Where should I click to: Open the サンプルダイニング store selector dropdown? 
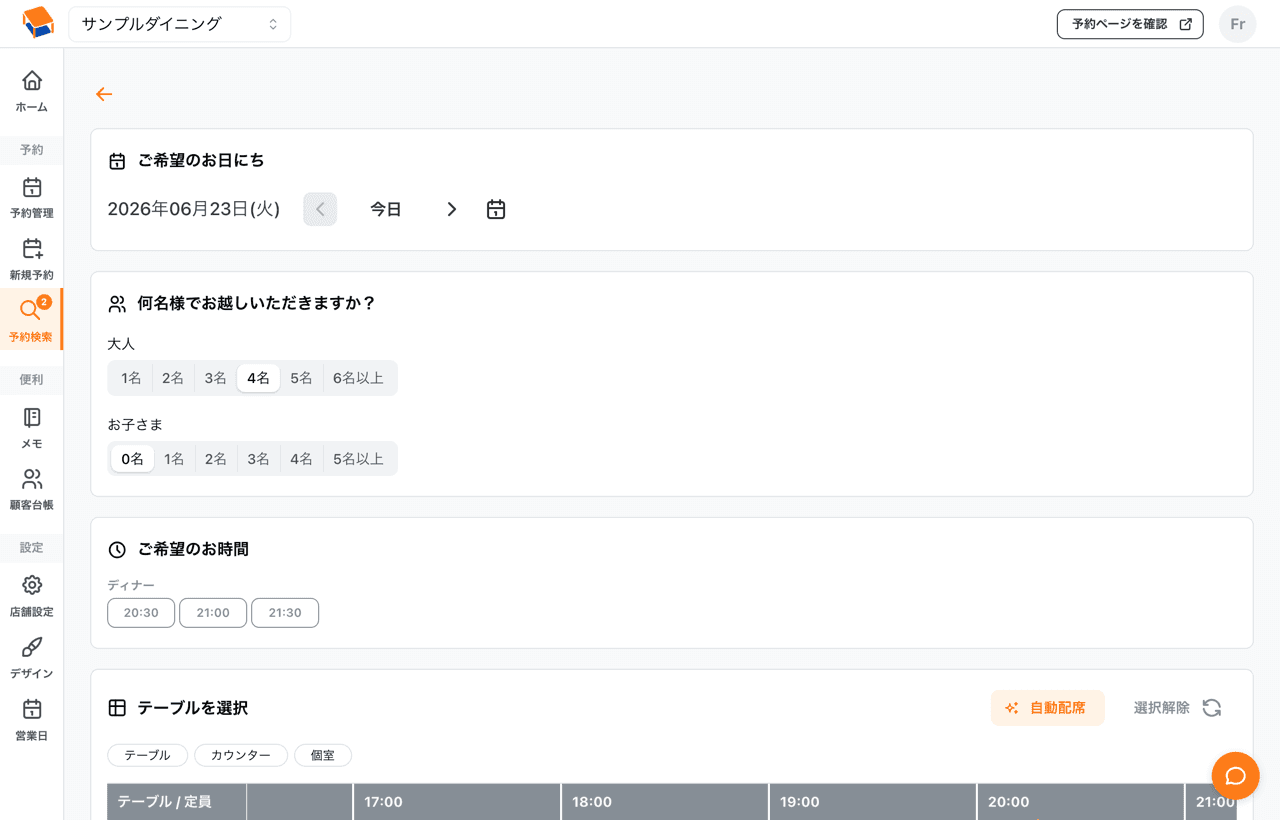pyautogui.click(x=180, y=24)
